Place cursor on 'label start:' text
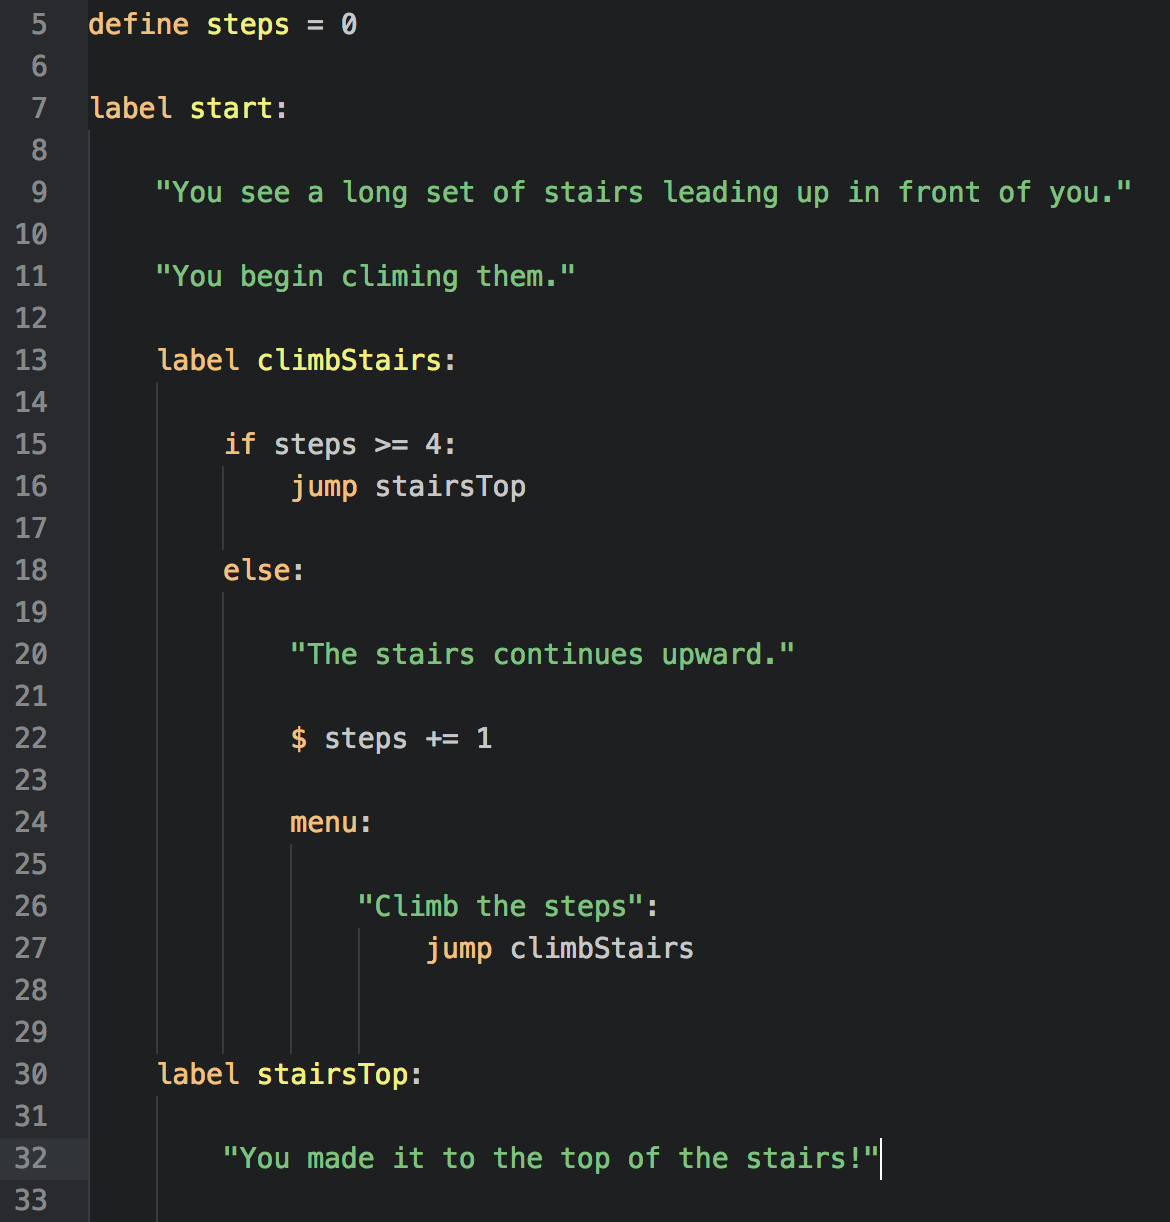1170x1222 pixels. [x=188, y=108]
